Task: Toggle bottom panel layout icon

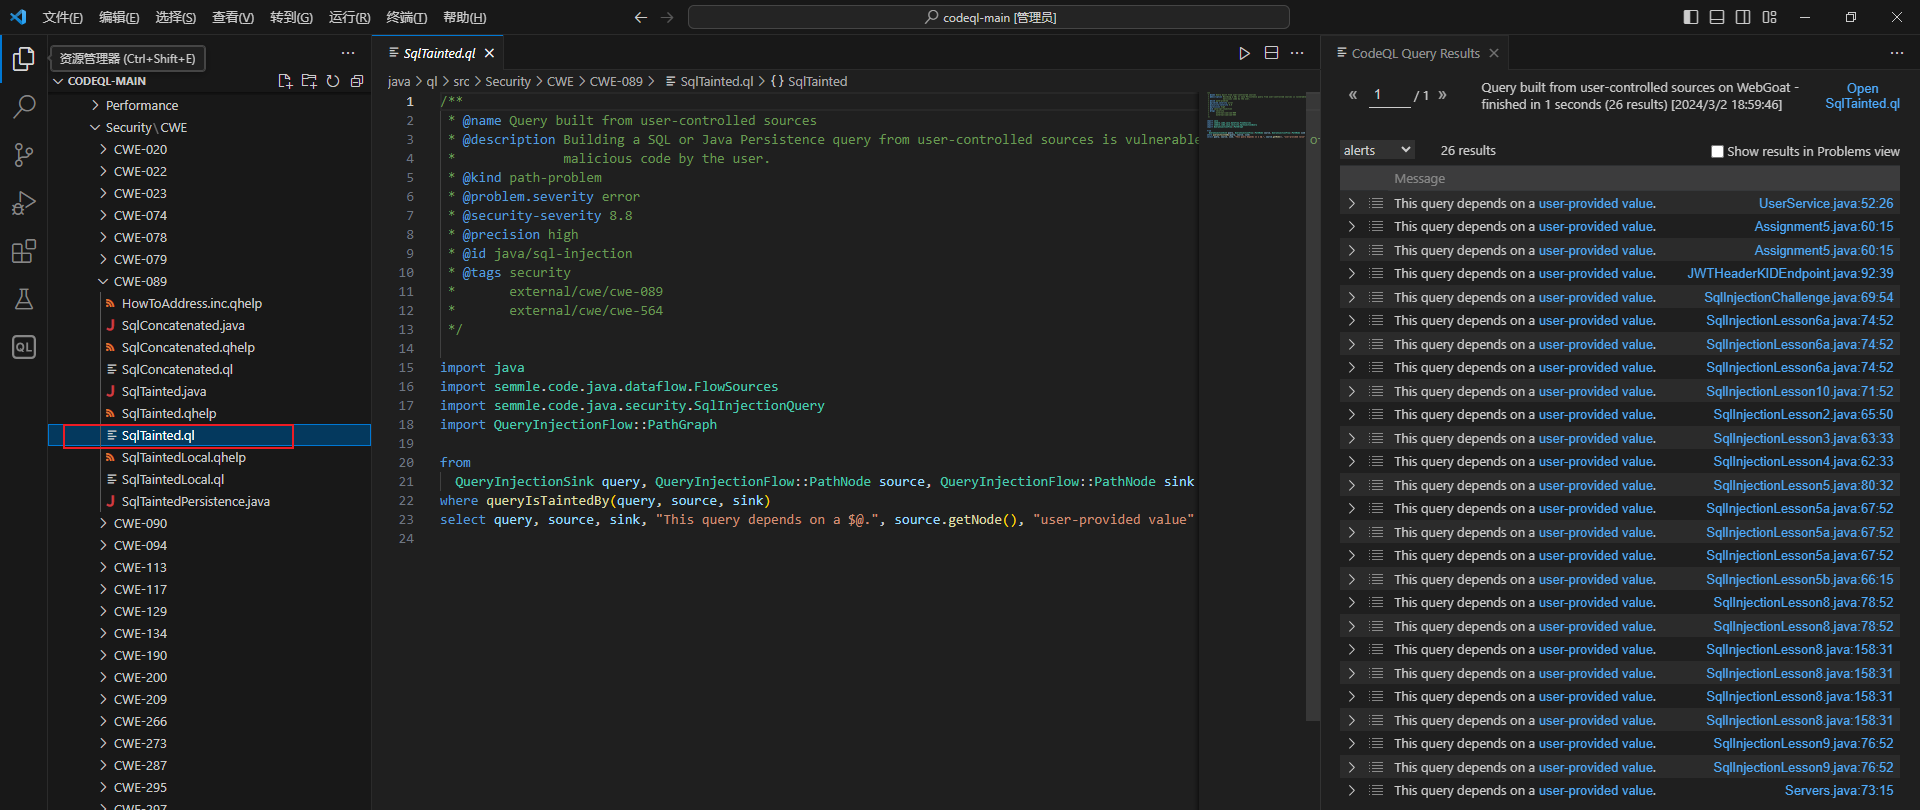Action: 1717,17
